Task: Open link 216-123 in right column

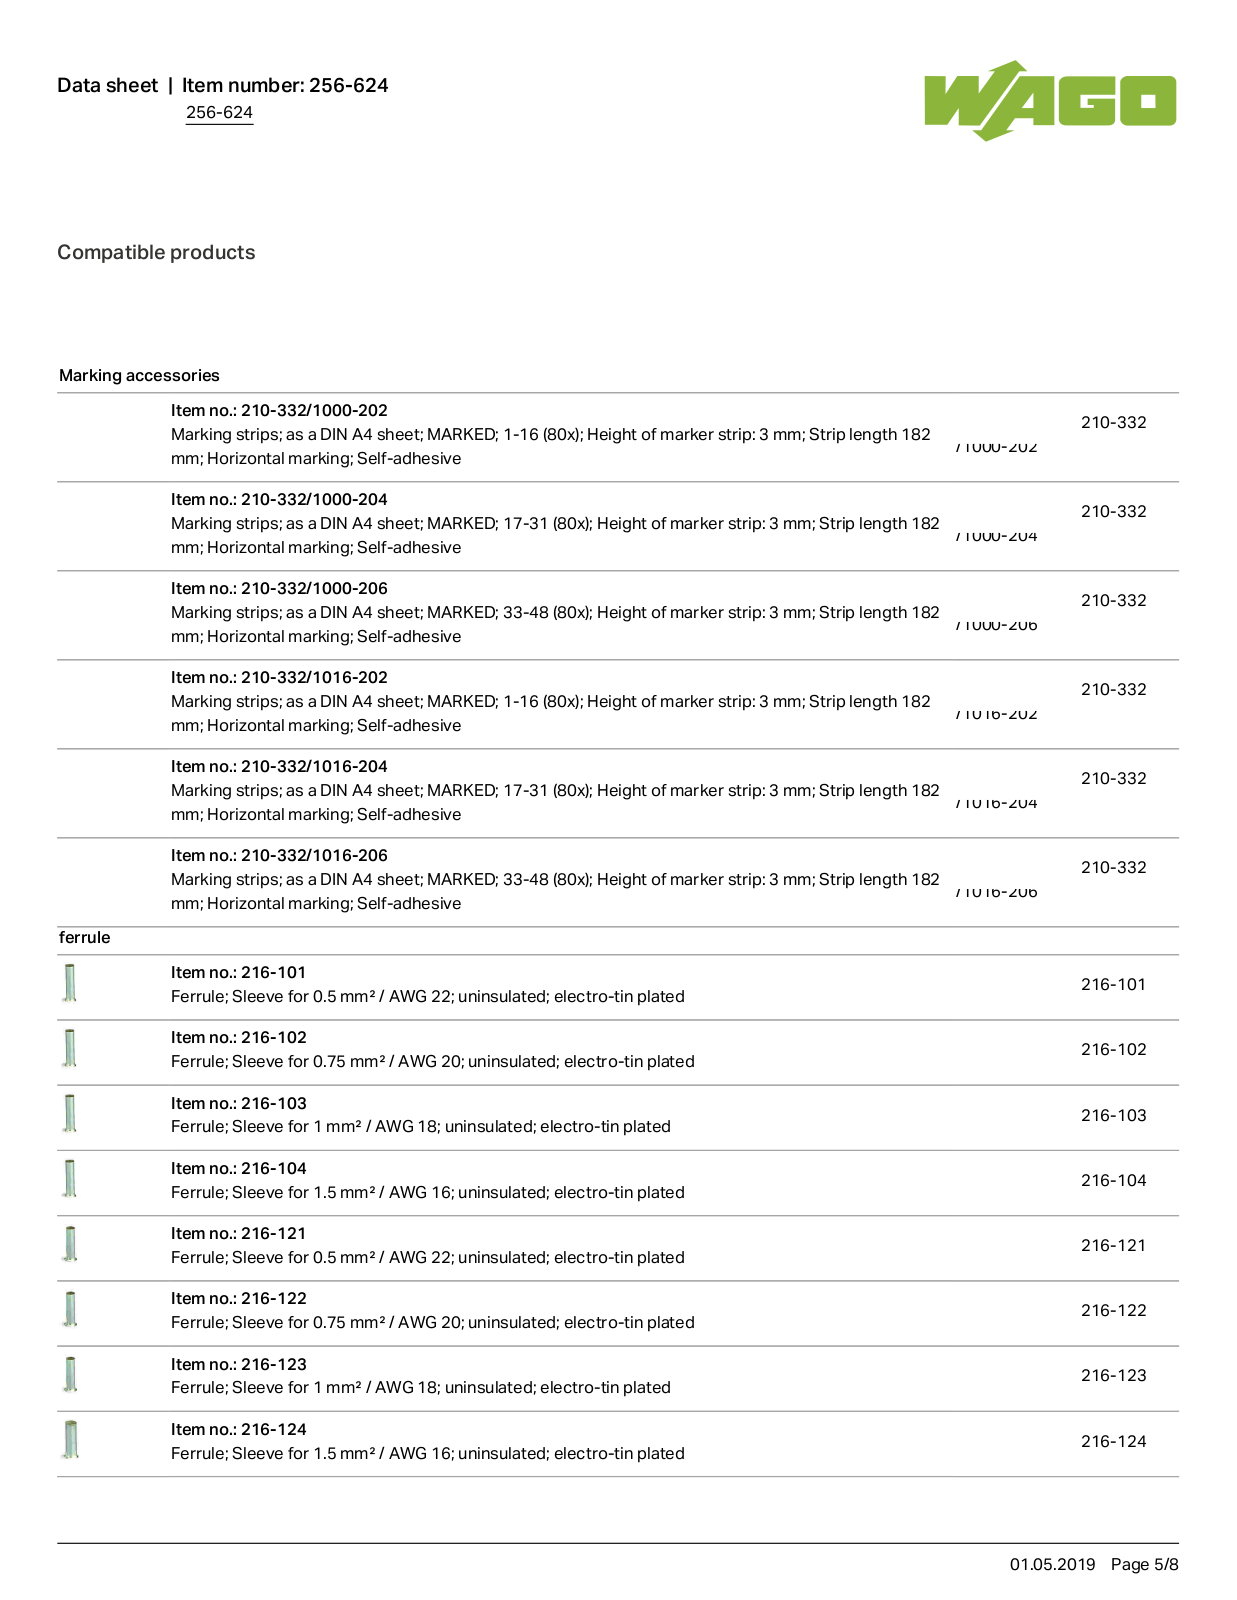Action: coord(1113,1375)
